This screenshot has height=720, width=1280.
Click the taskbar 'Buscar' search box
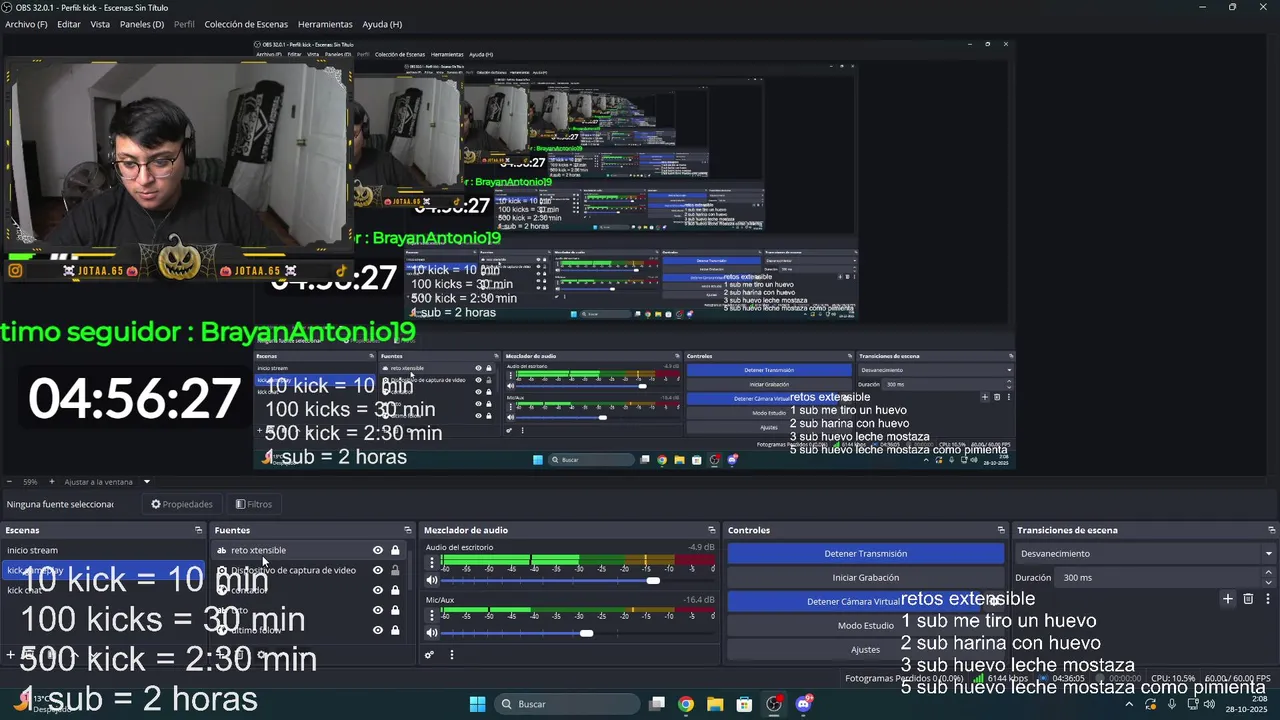tap(567, 704)
